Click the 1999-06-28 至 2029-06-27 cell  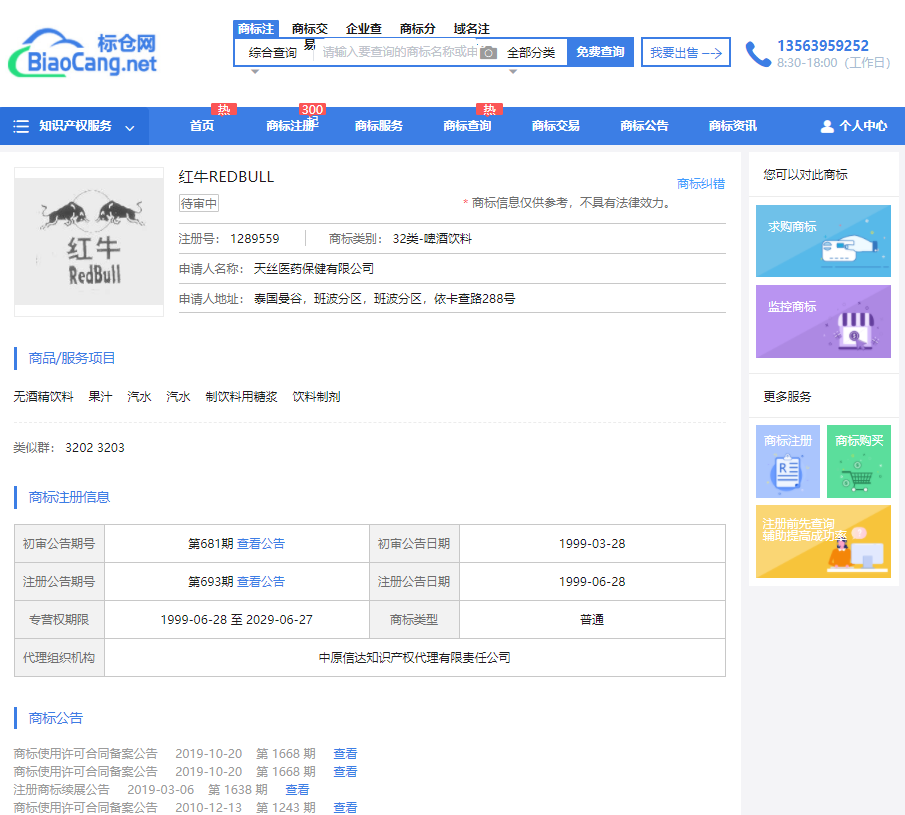237,620
